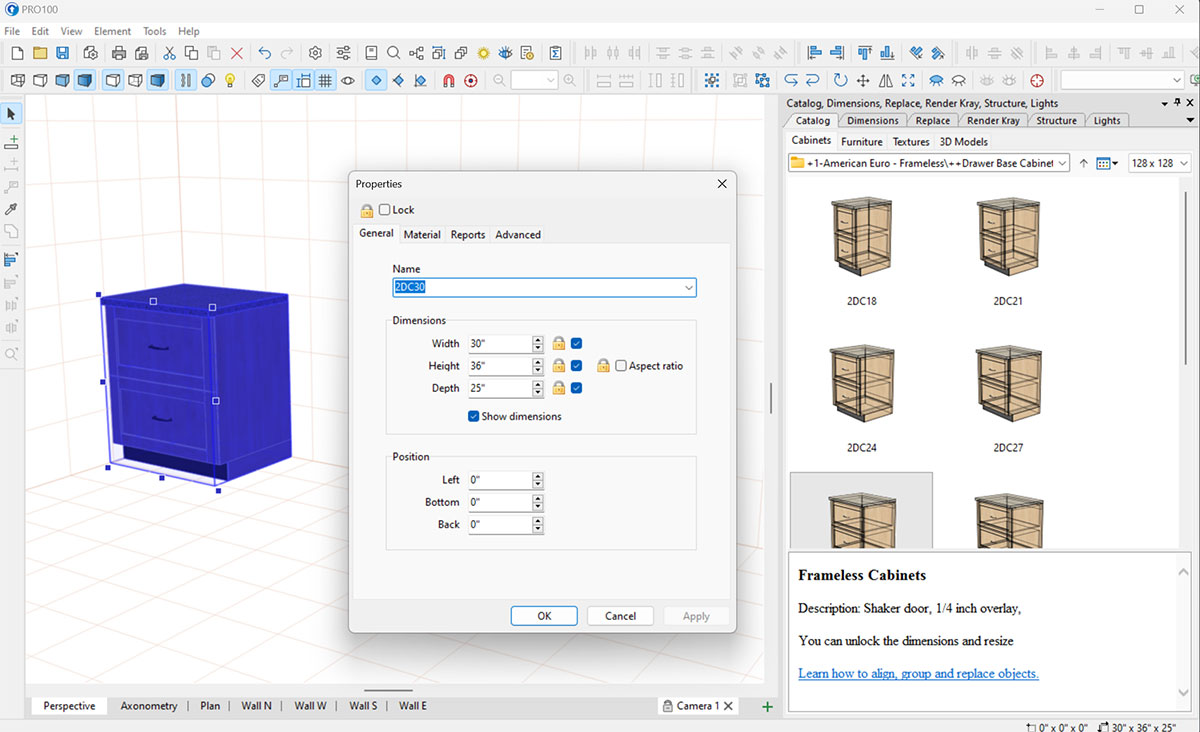Screen dimensions: 1200x732
Task: Open the Furniture catalog tab
Action: coord(862,142)
